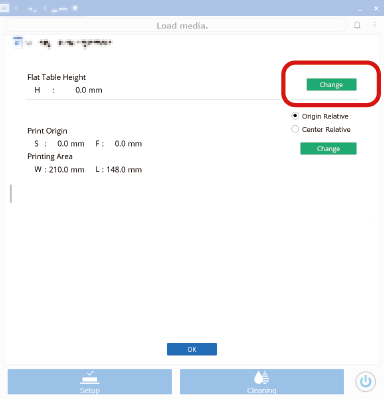Click Change button for Print Origin
Image resolution: width=384 pixels, height=399 pixels.
[328, 148]
